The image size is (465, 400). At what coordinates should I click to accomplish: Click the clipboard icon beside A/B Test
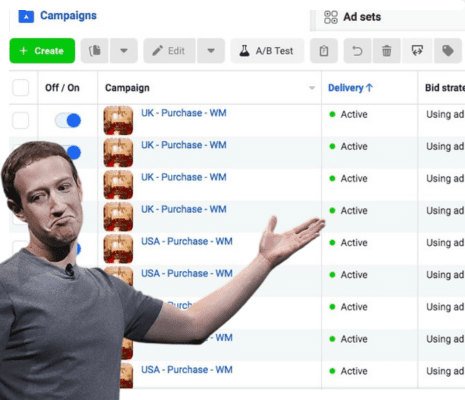[x=324, y=51]
